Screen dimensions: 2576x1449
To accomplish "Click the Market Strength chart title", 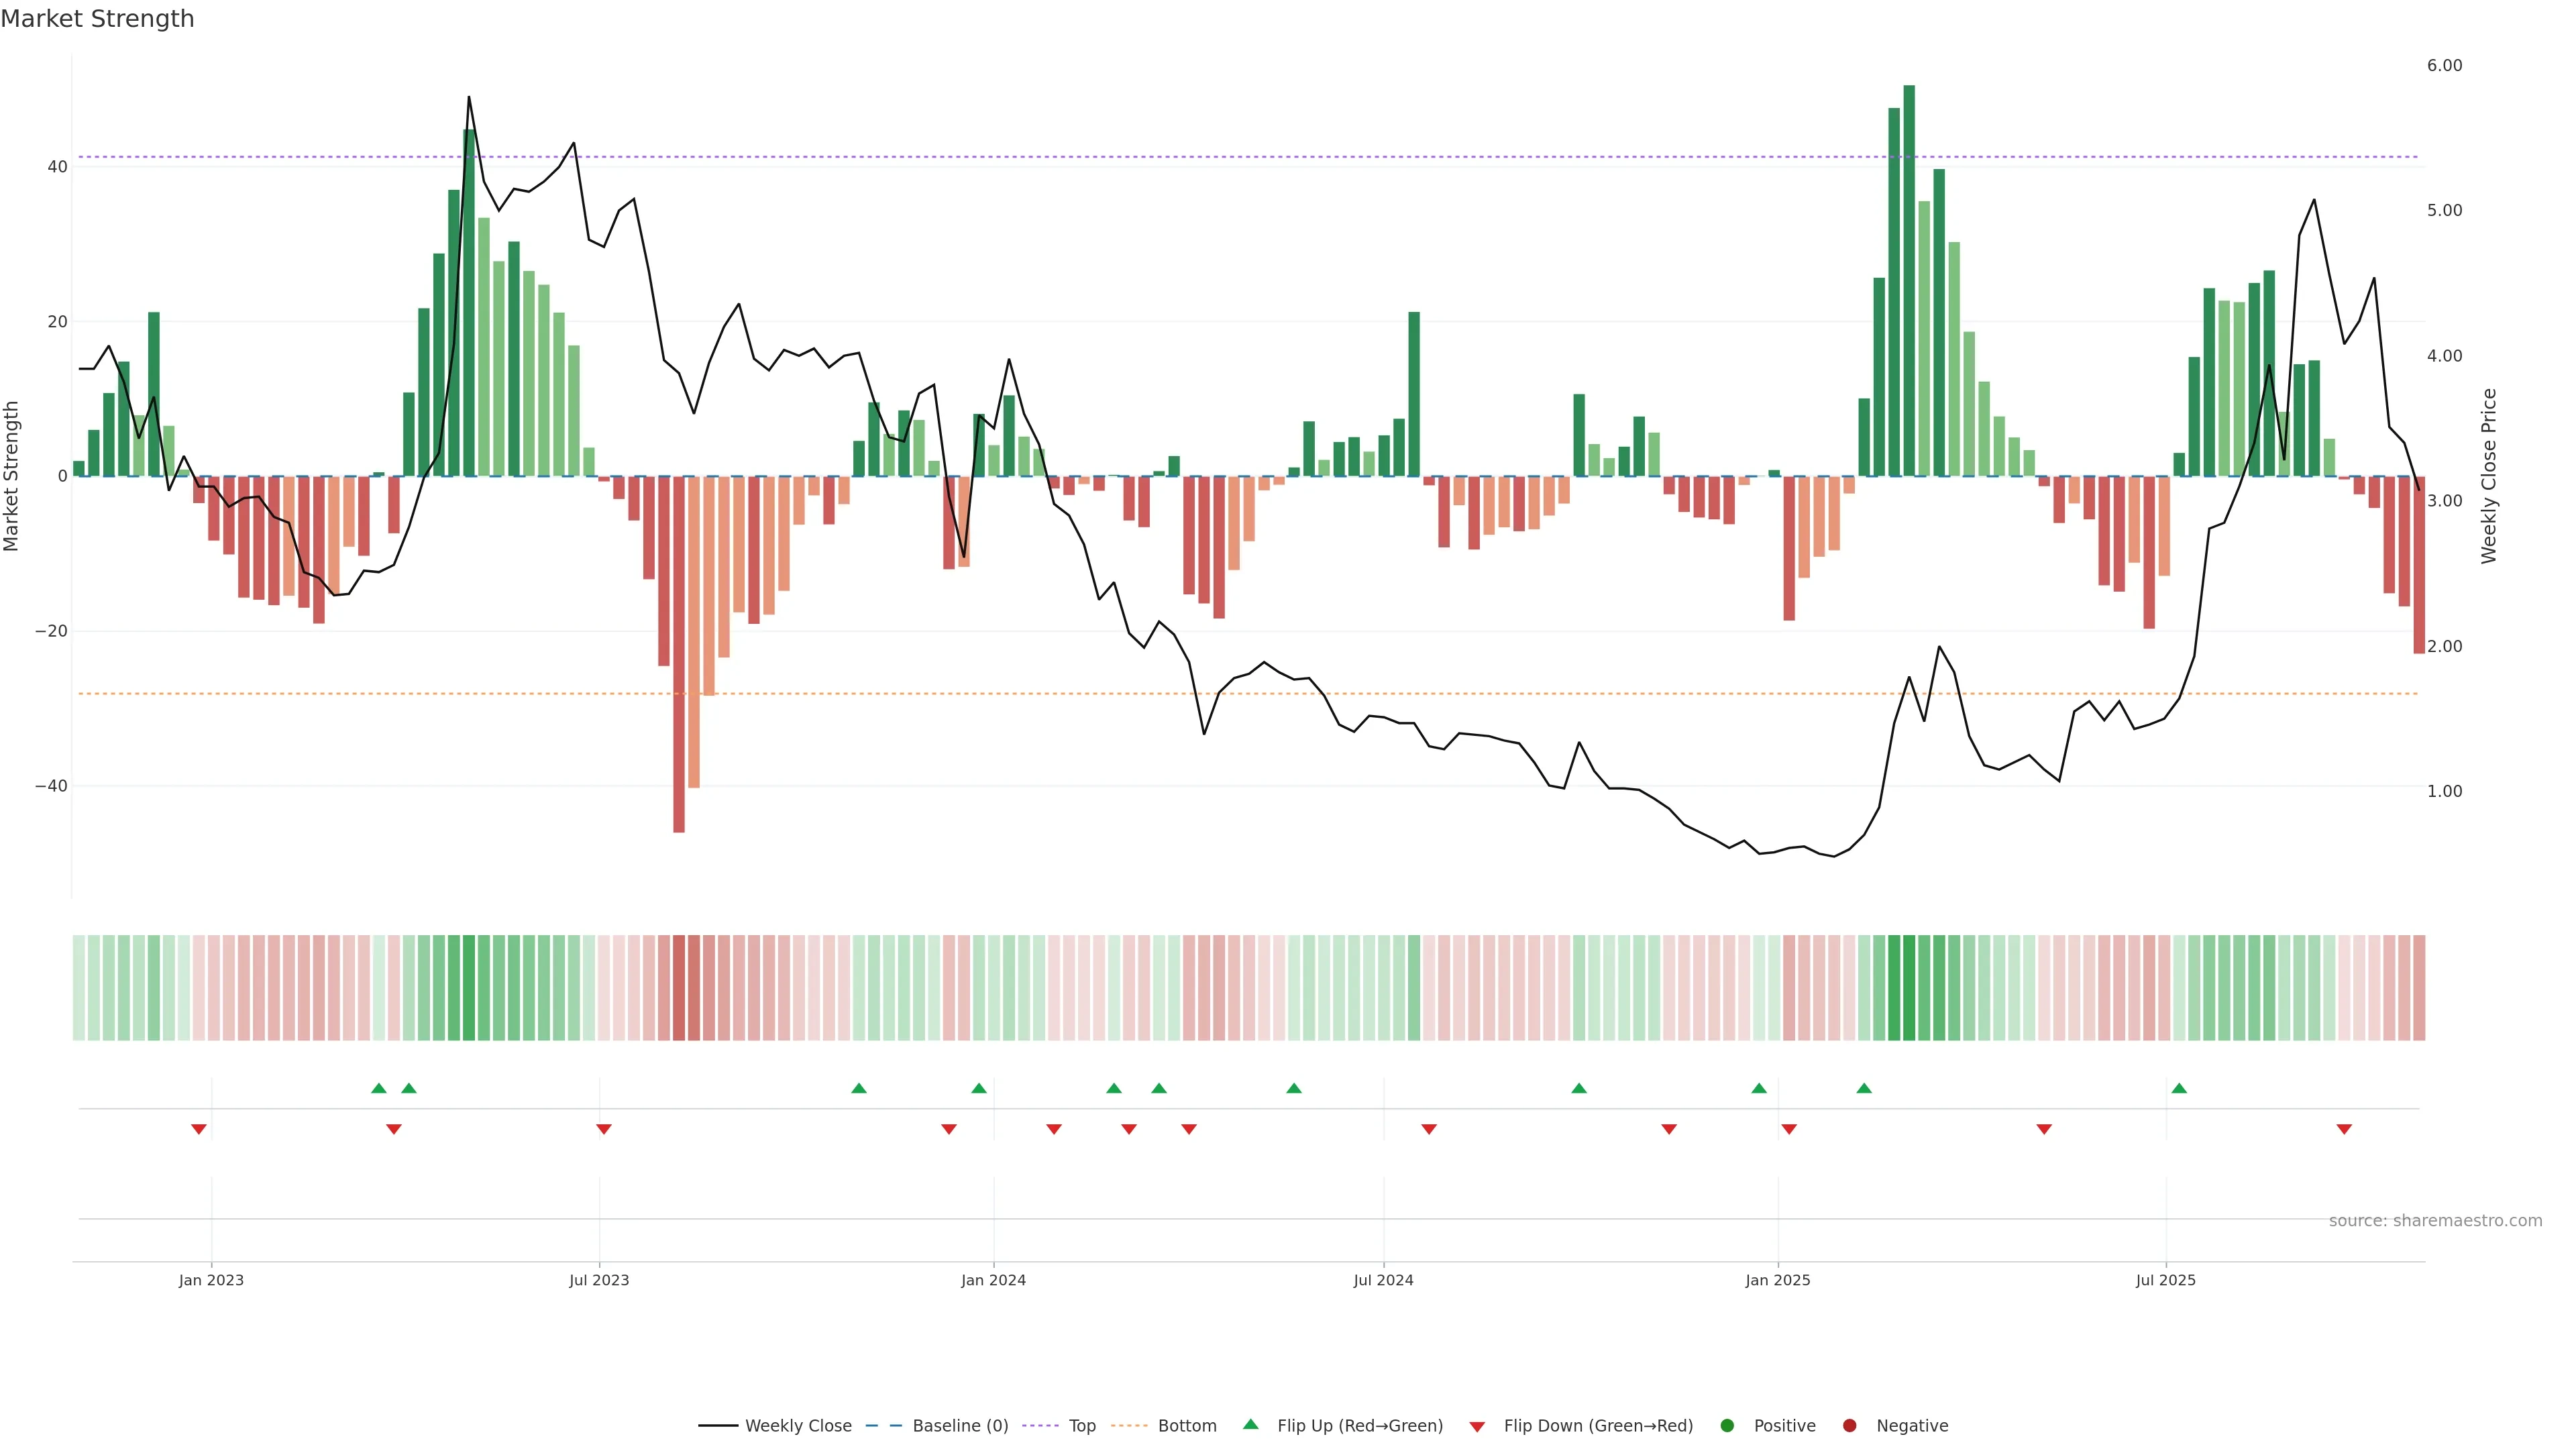I will (97, 19).
